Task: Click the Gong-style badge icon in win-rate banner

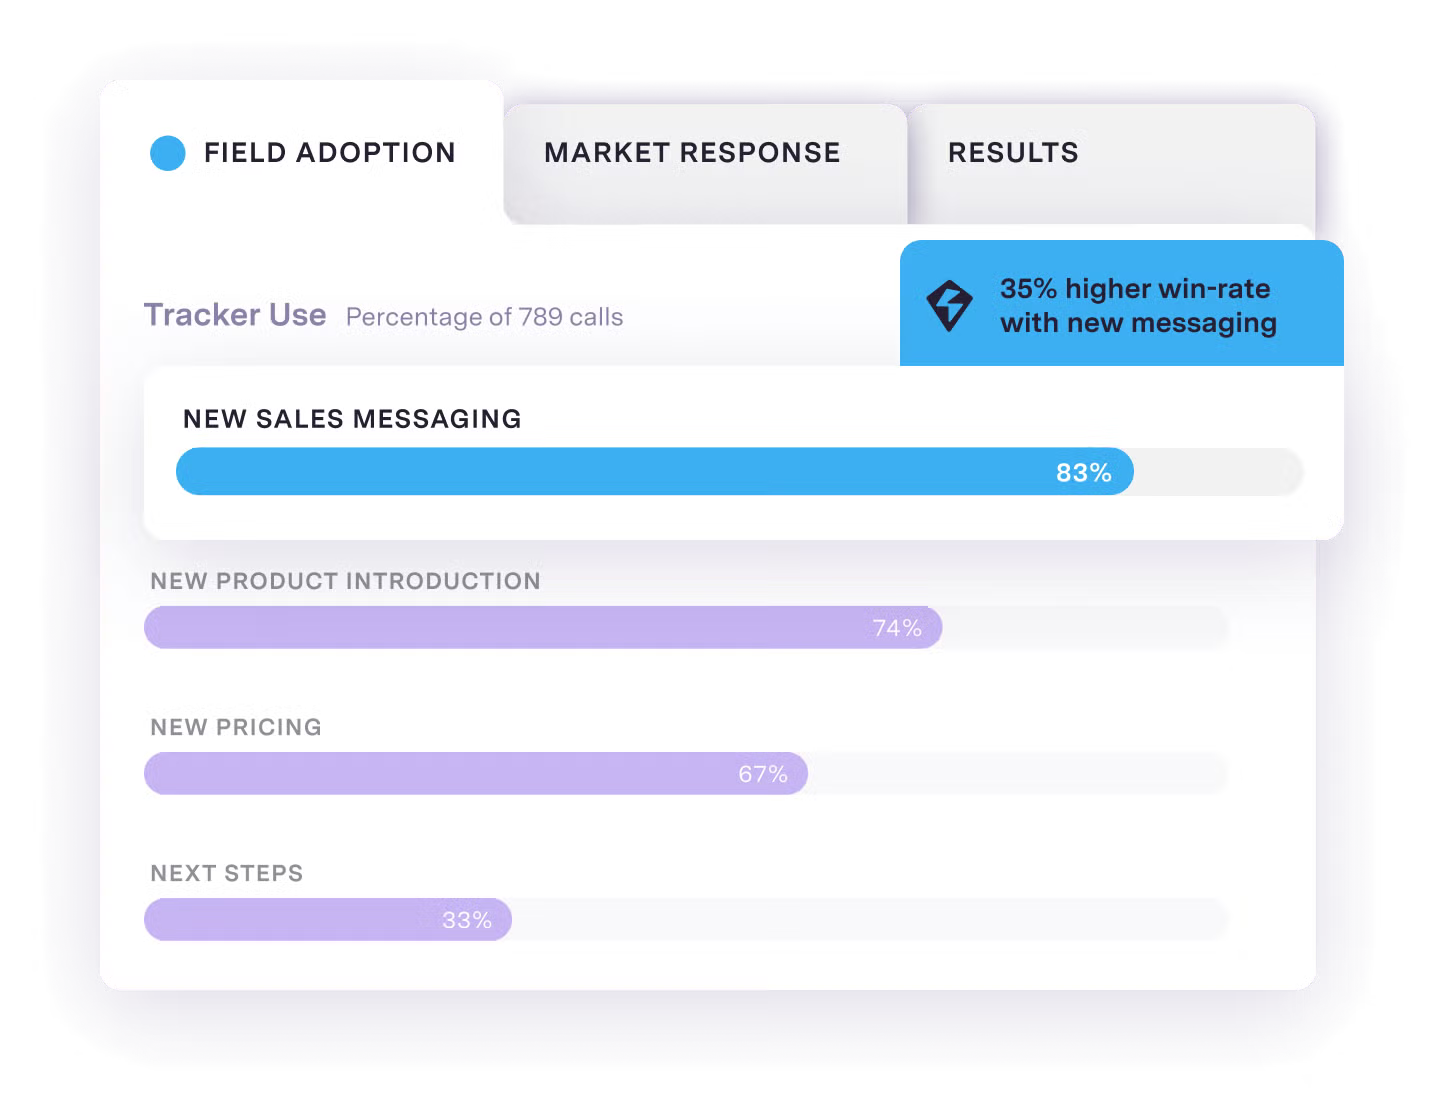Action: (x=951, y=305)
